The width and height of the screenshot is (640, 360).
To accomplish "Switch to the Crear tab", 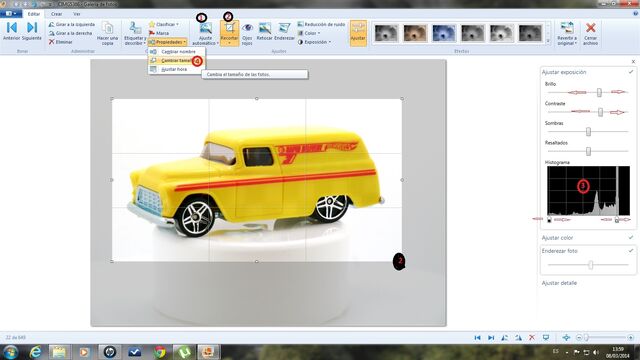I will [x=56, y=14].
